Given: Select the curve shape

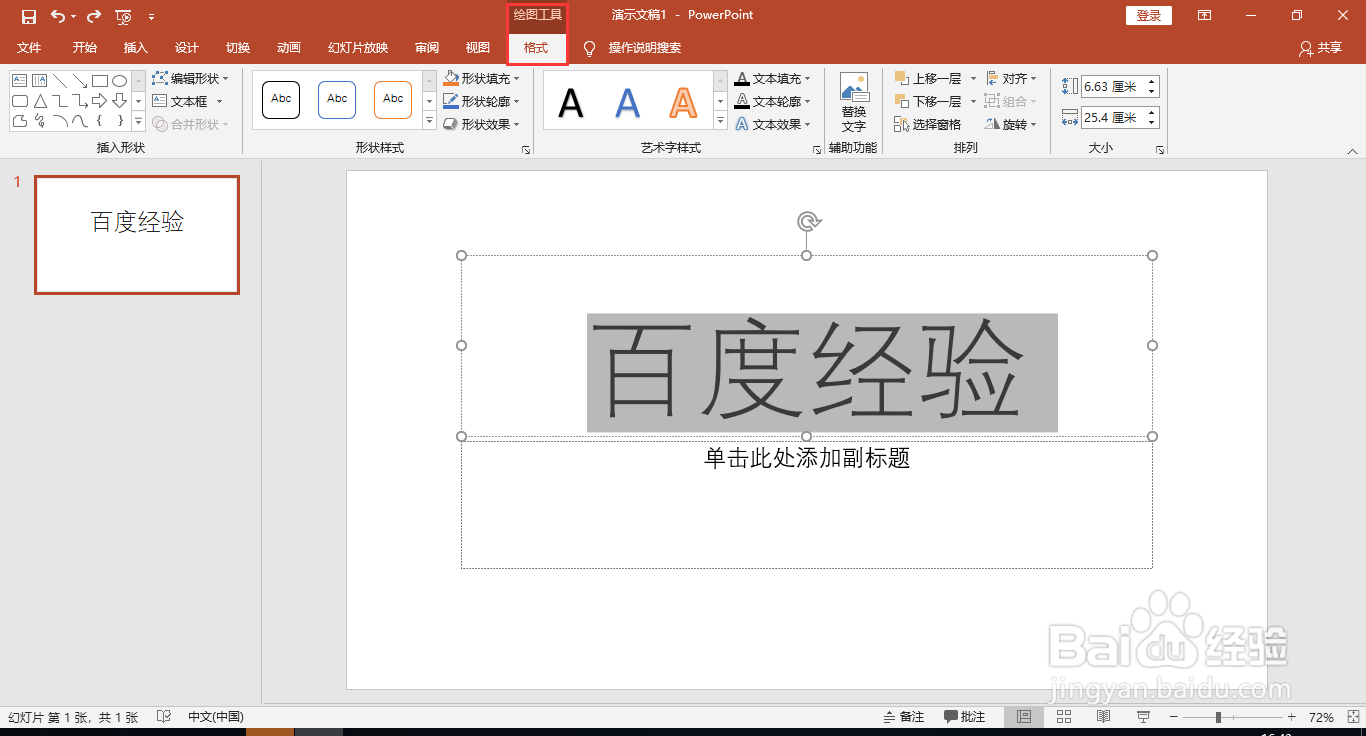Looking at the screenshot, I should click(80, 121).
